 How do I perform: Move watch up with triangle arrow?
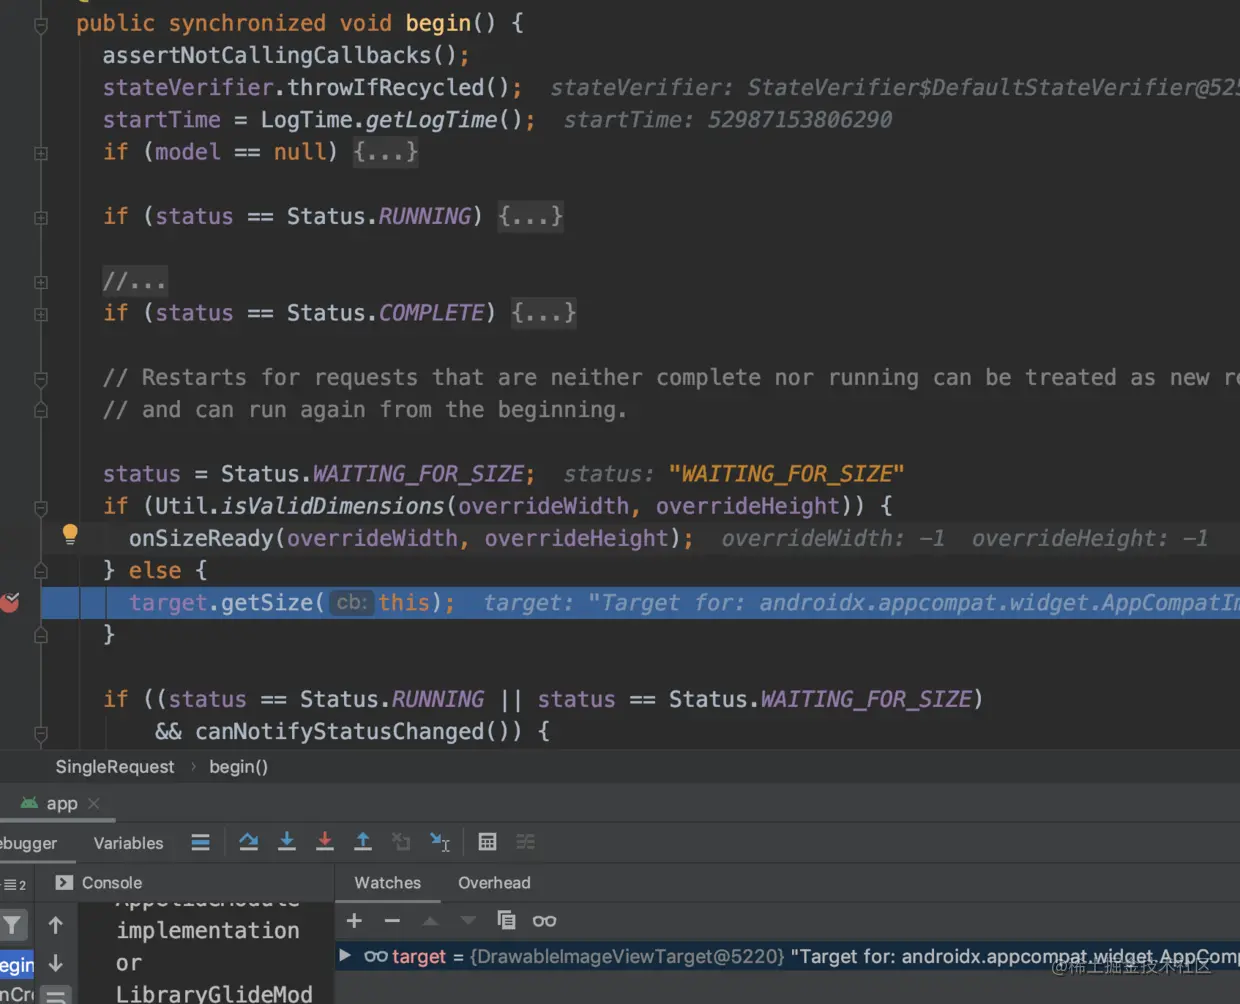[430, 920]
